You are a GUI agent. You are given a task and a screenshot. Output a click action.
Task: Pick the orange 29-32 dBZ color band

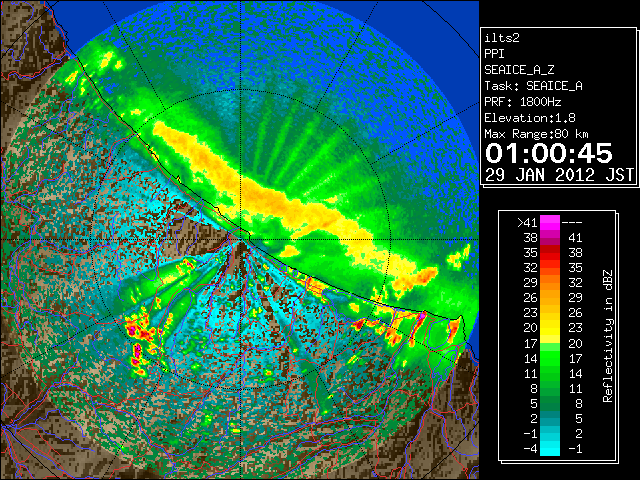tap(550, 283)
